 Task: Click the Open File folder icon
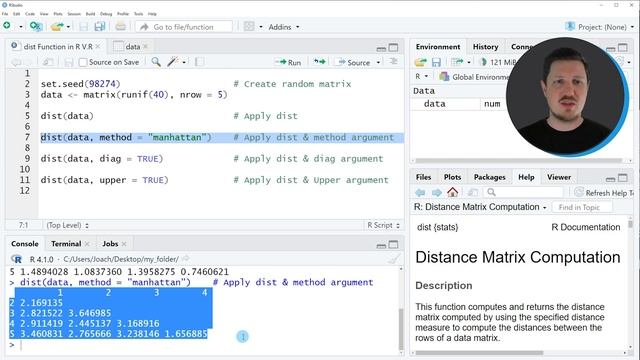click(57, 27)
